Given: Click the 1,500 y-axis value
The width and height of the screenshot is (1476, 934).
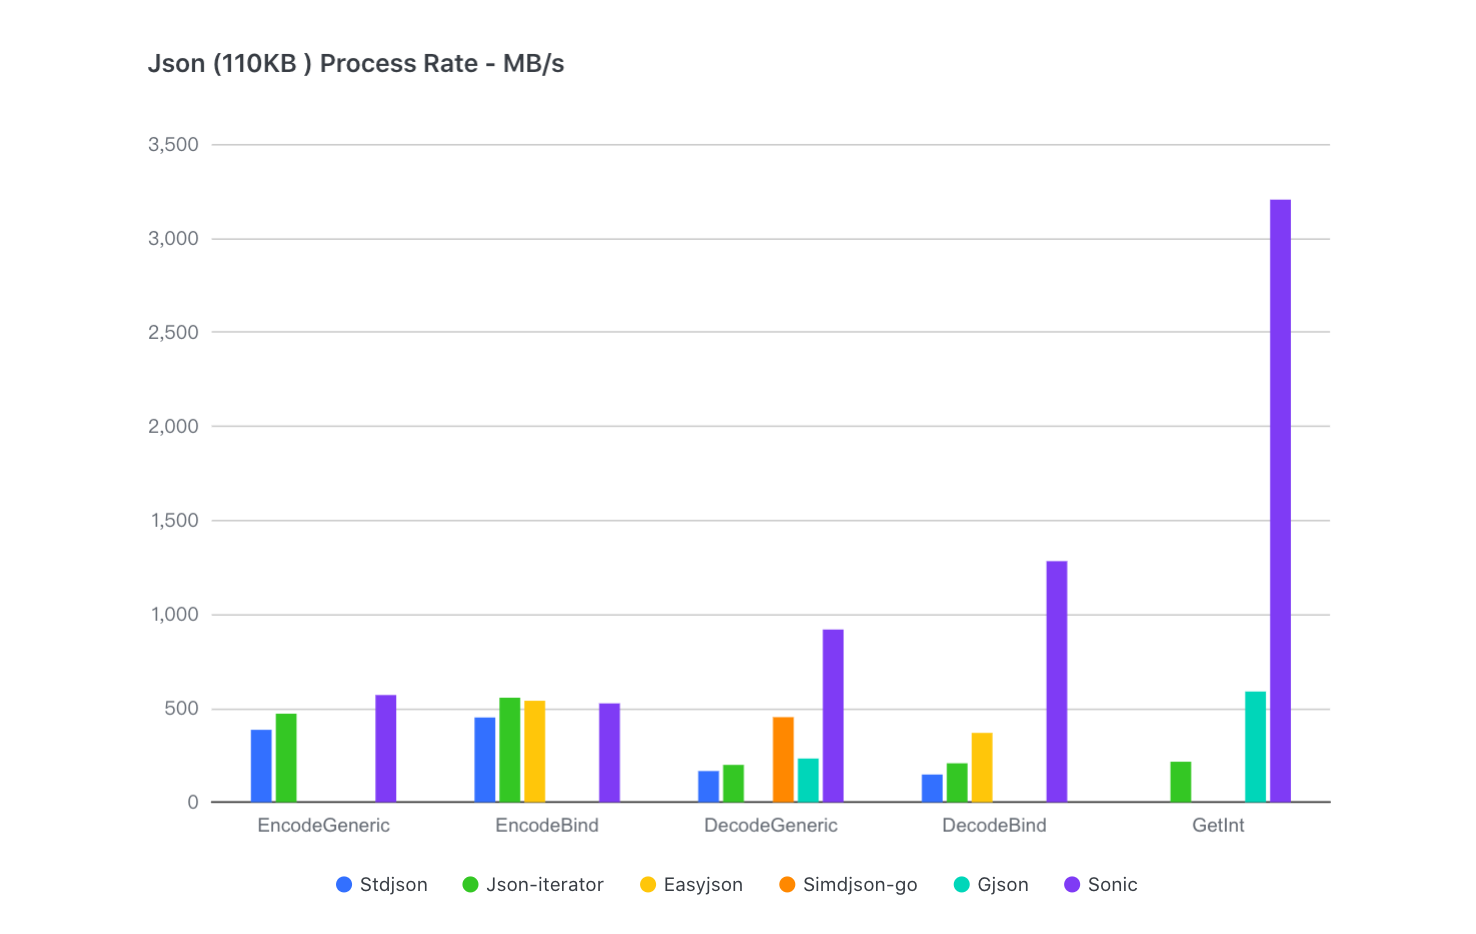Looking at the screenshot, I should pos(175,521).
